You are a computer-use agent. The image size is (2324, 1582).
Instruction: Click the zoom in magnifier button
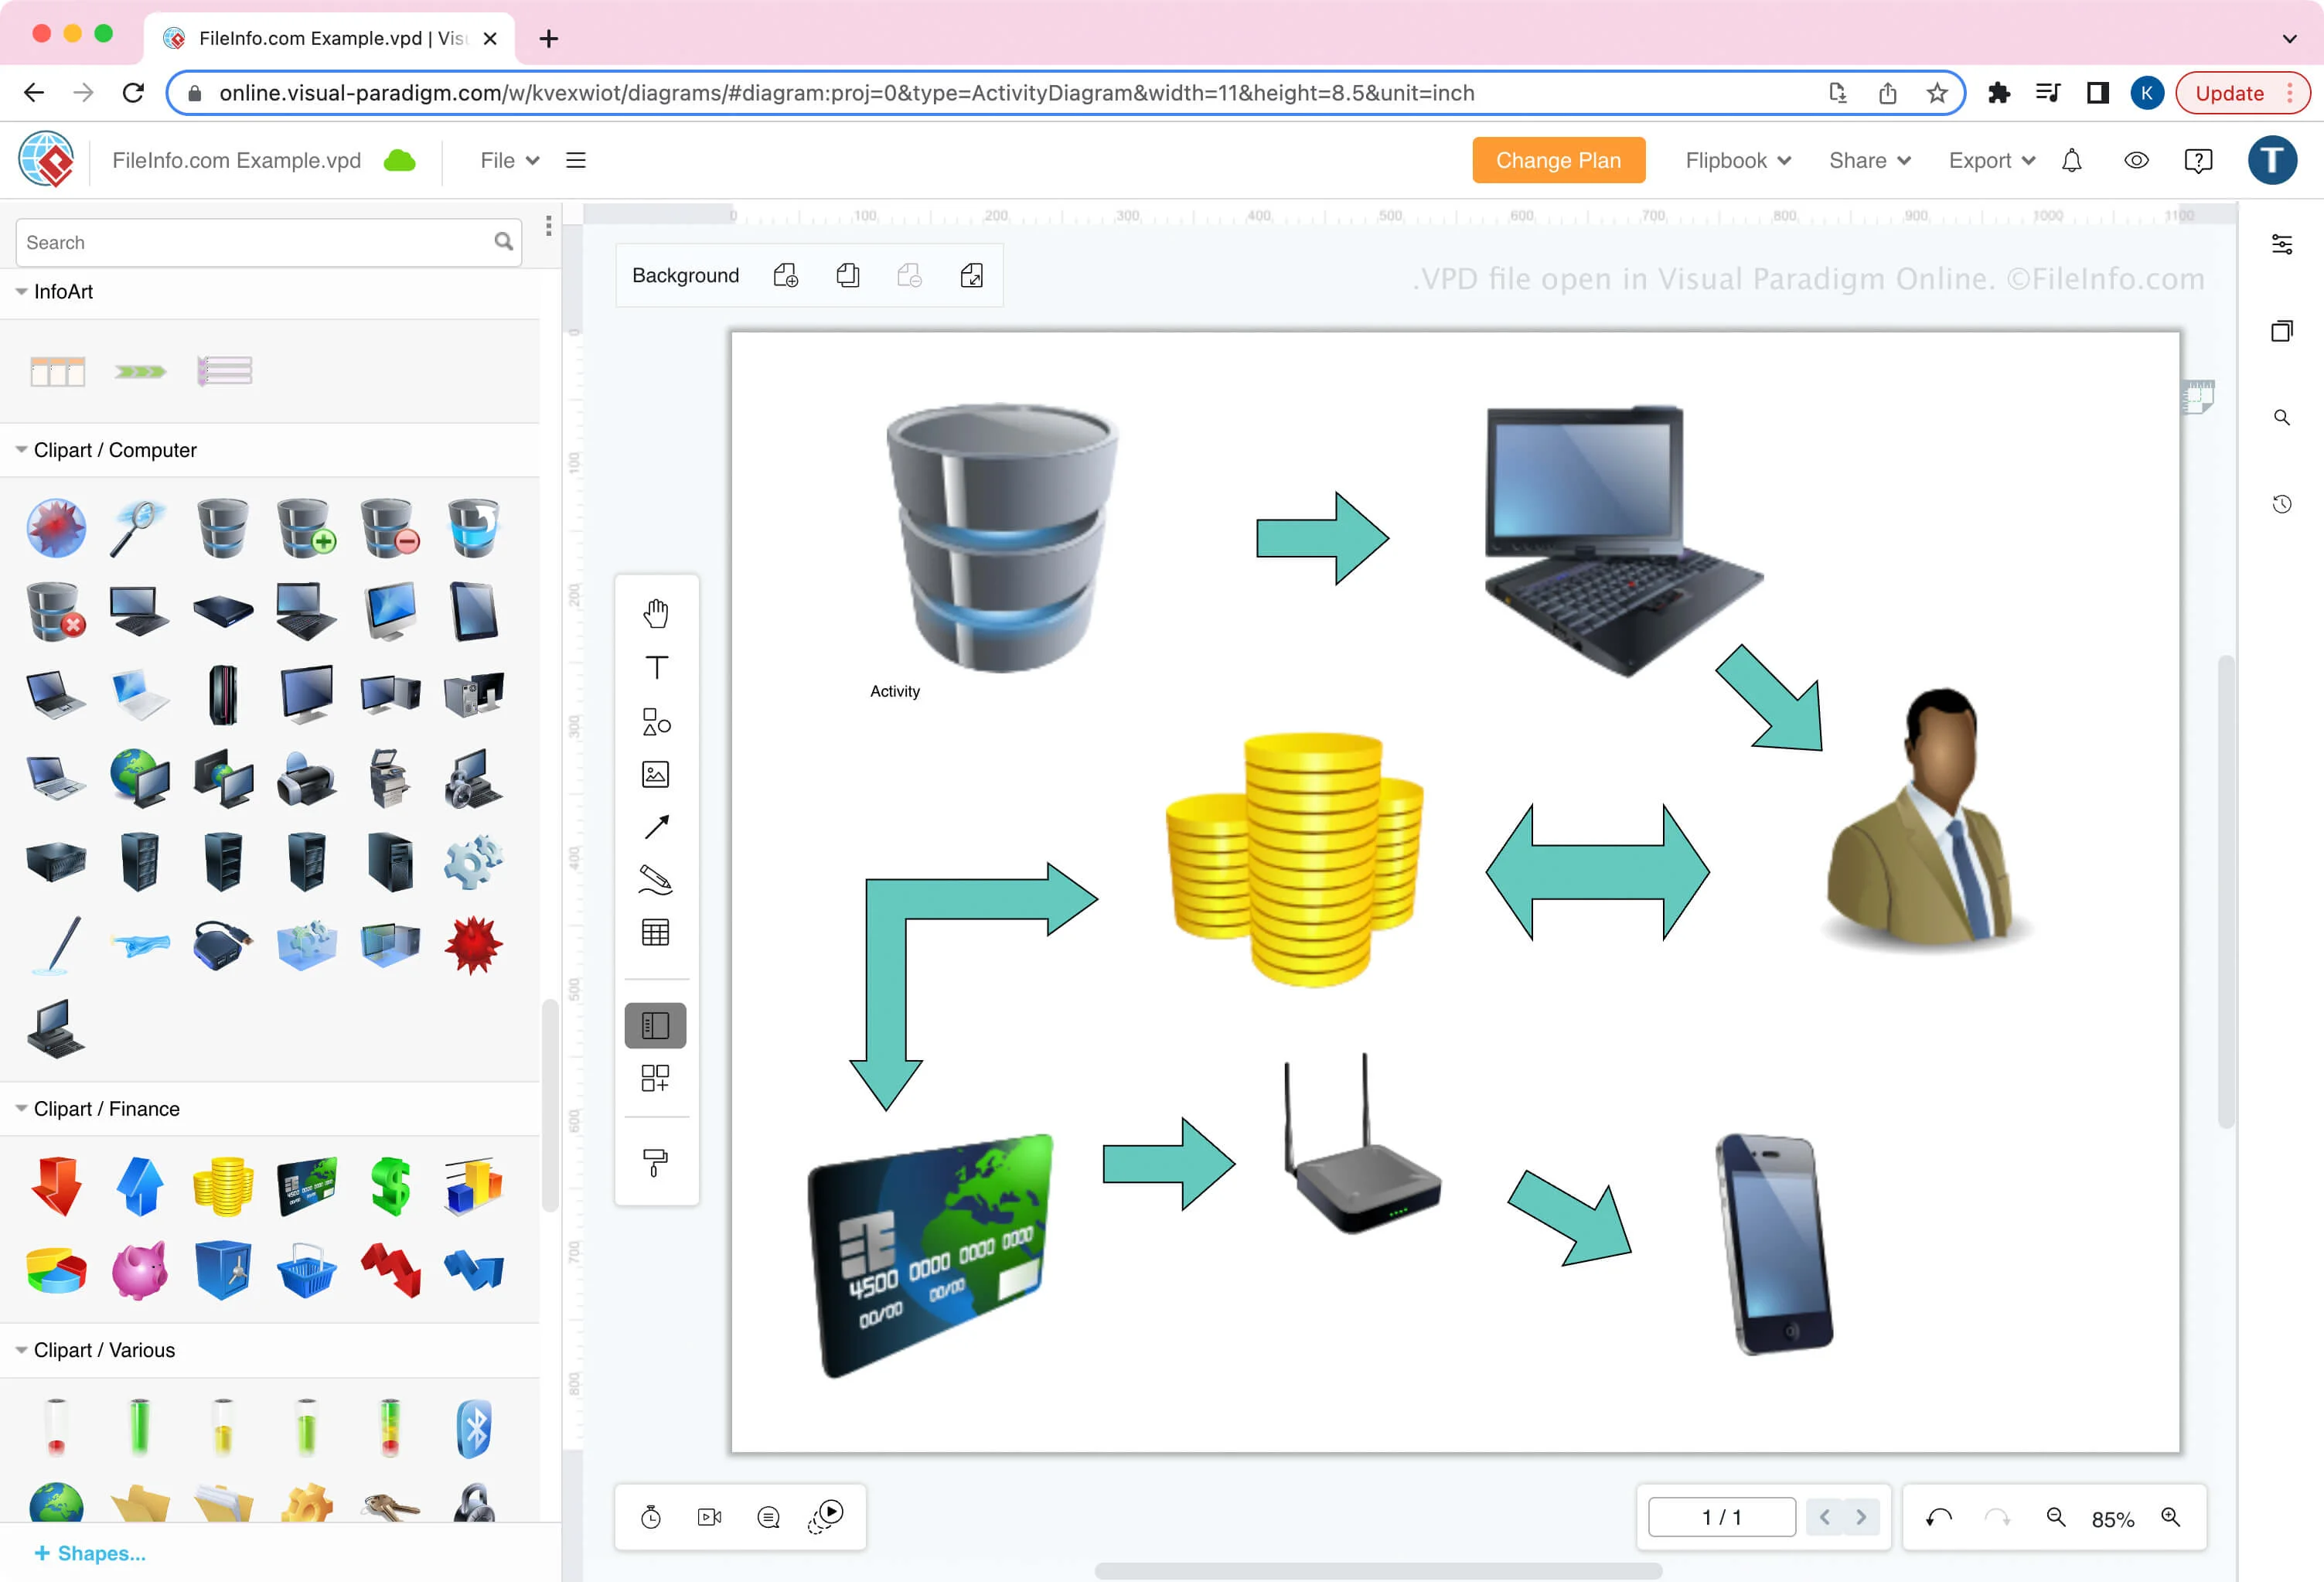tap(2170, 1517)
